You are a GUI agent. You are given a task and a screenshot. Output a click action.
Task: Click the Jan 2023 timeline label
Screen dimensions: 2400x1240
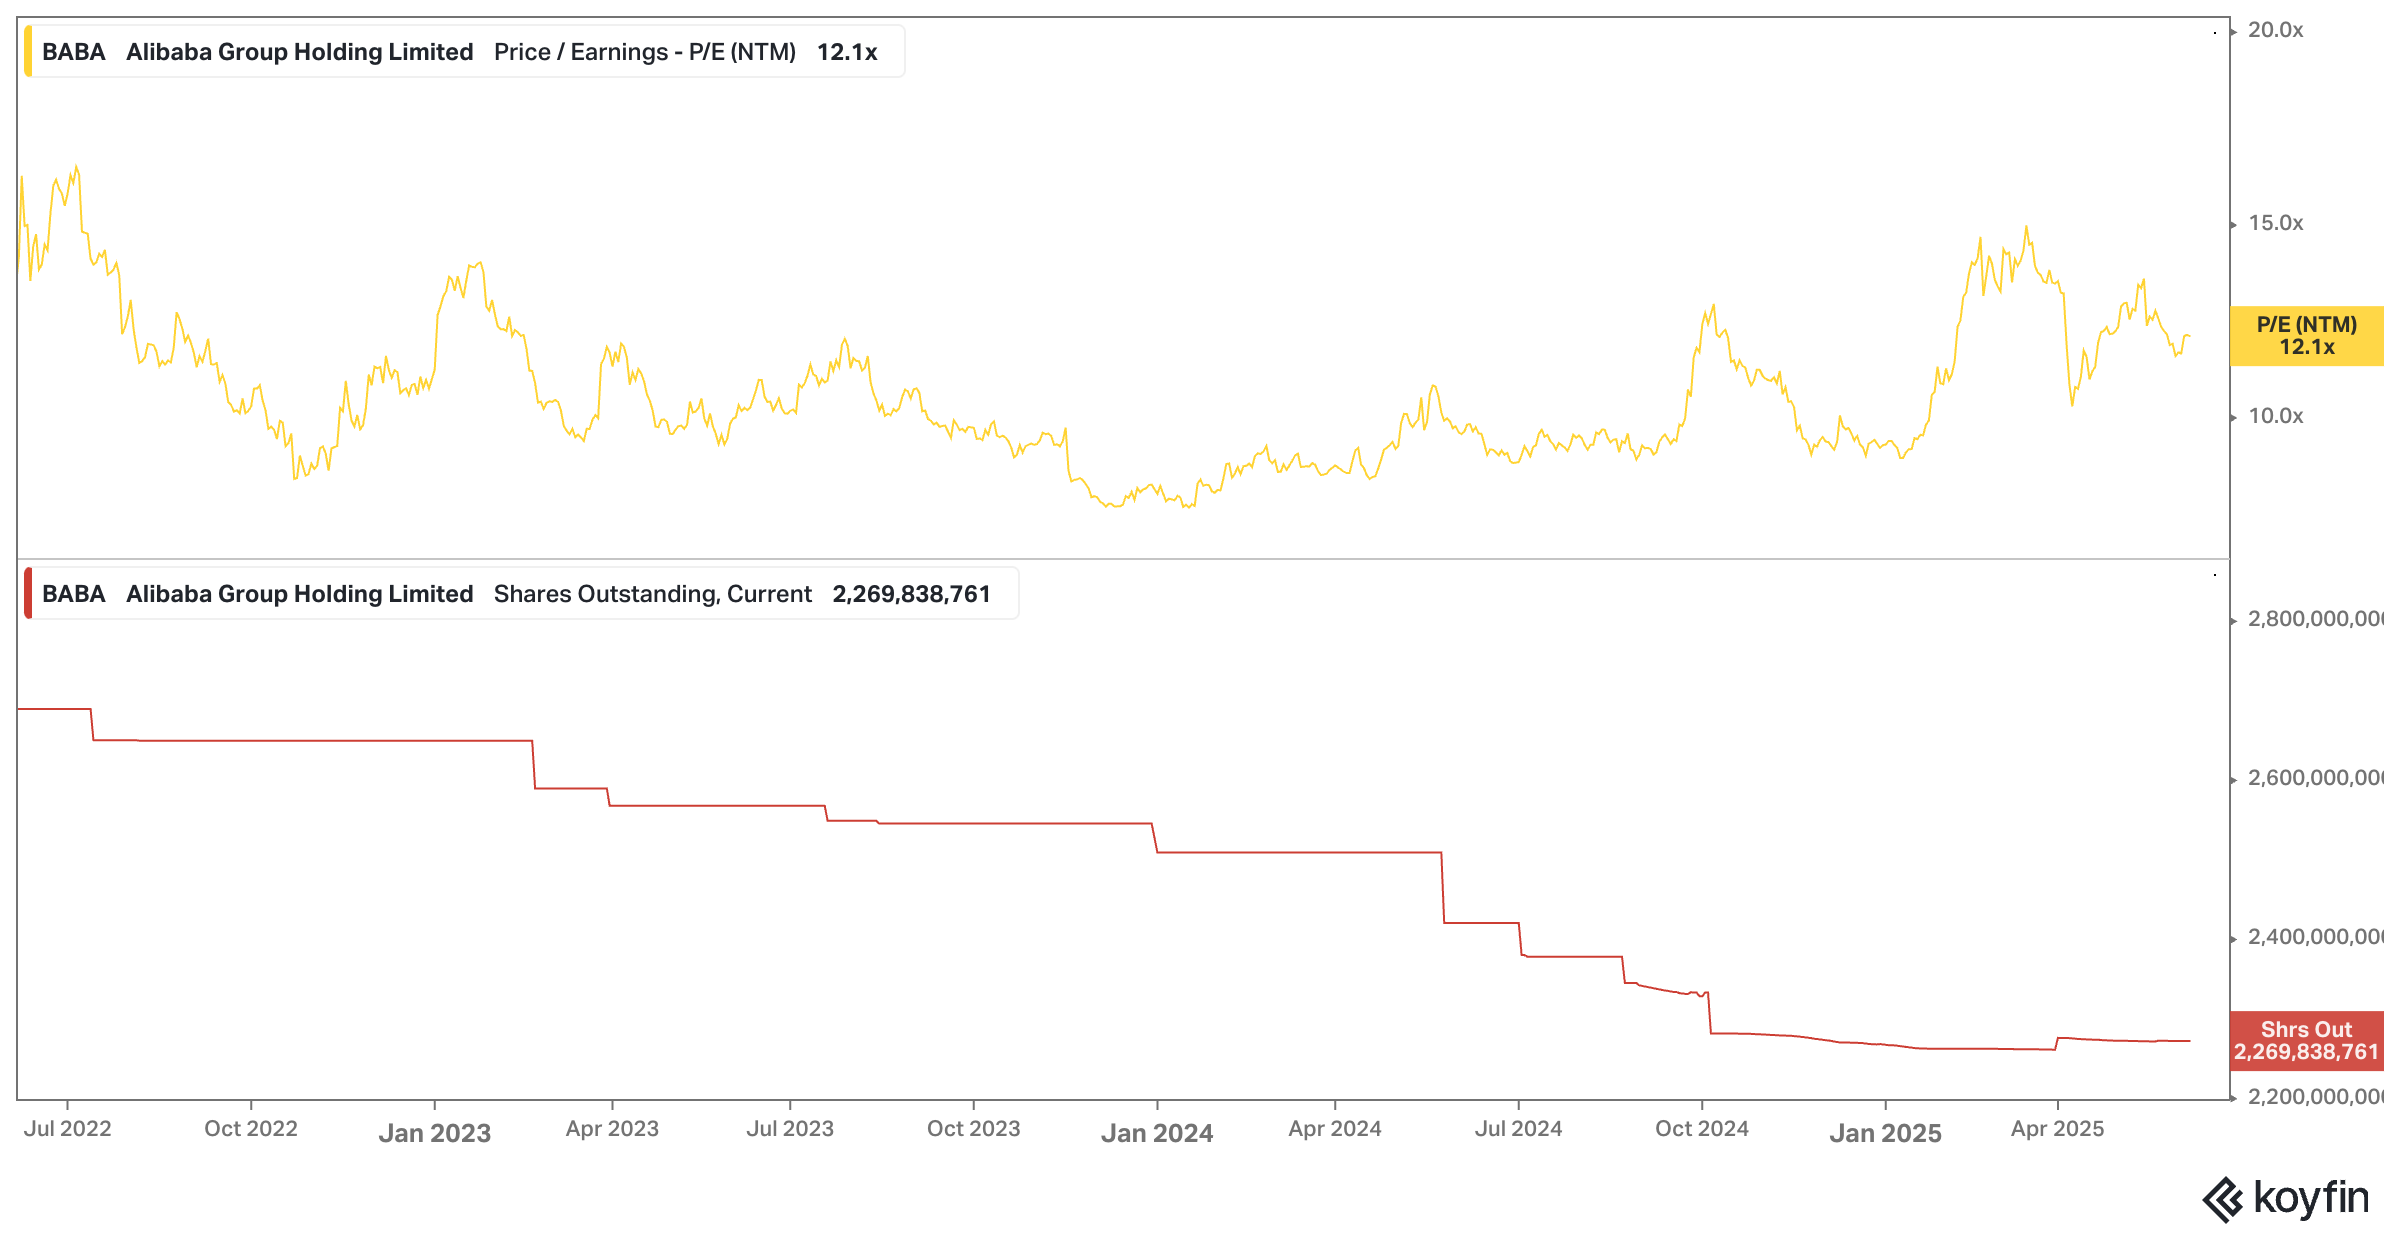point(434,1133)
